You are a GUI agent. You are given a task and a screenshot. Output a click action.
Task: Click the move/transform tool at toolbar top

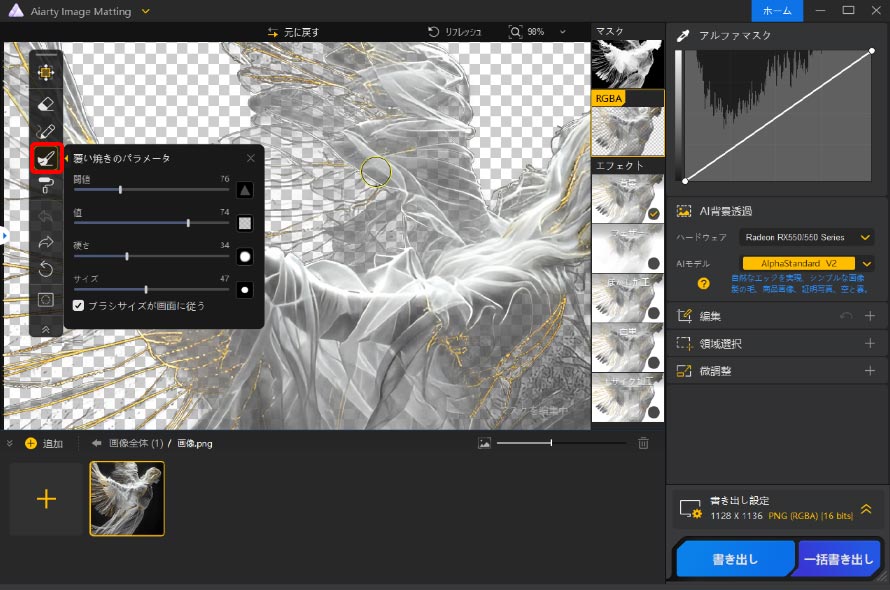[x=46, y=72]
